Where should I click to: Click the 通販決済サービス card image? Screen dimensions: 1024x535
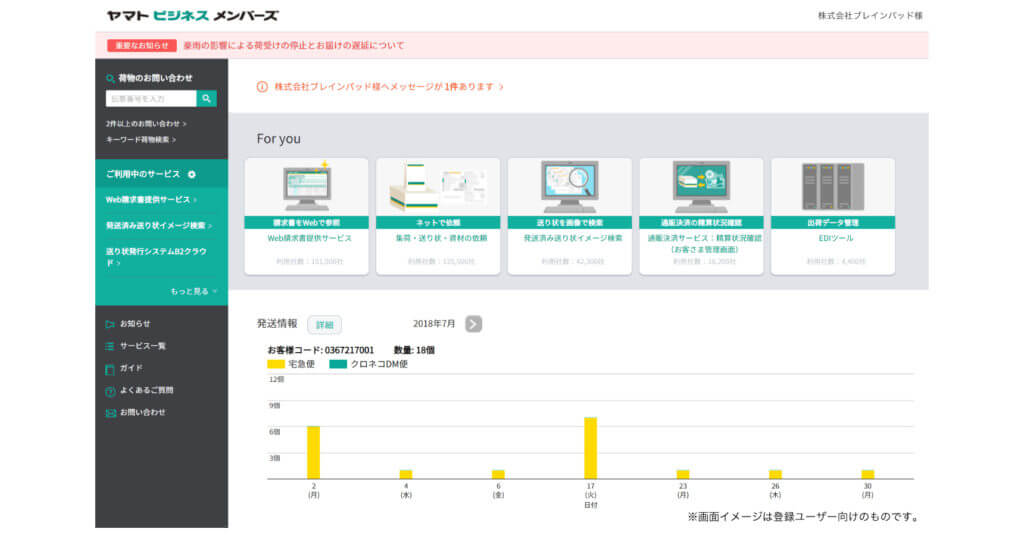701,187
